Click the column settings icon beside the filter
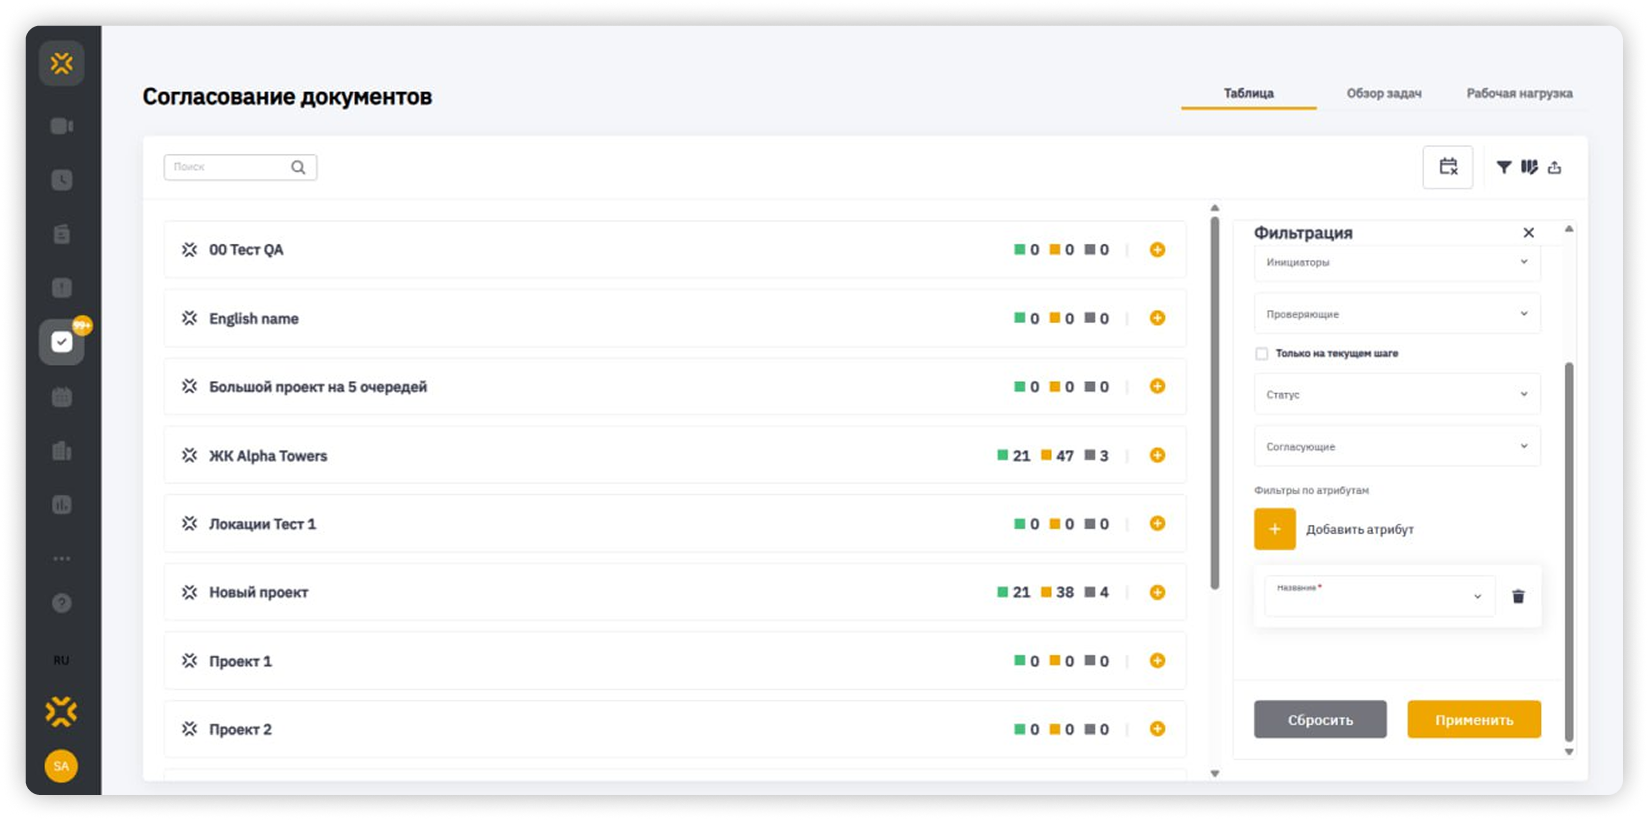 click(1529, 168)
